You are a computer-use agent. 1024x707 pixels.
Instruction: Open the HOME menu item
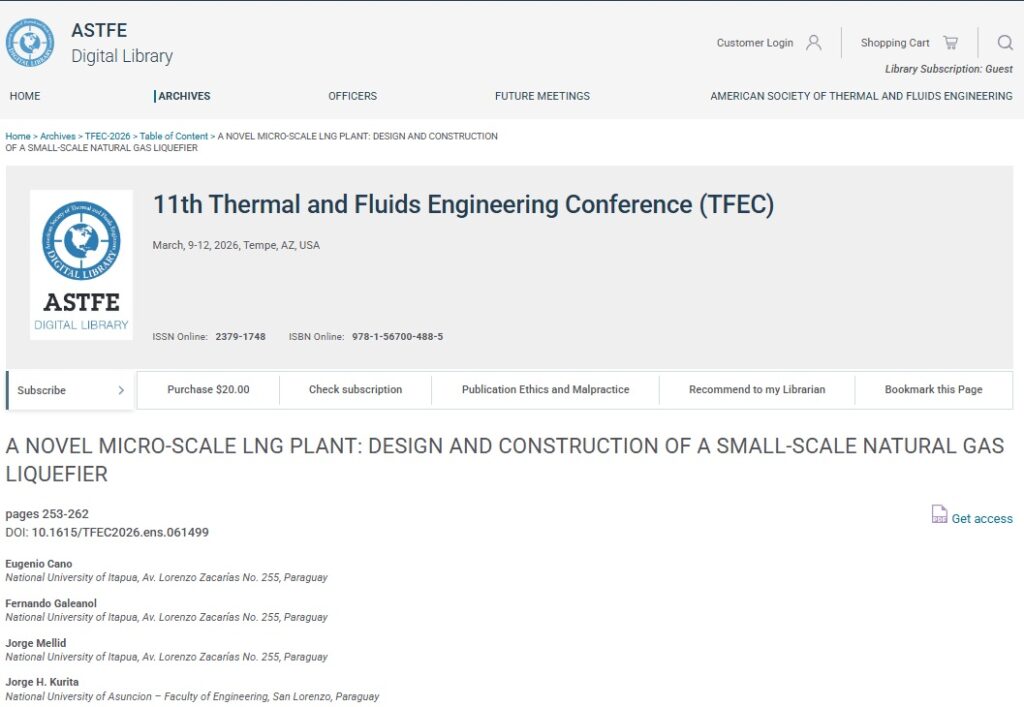point(25,96)
